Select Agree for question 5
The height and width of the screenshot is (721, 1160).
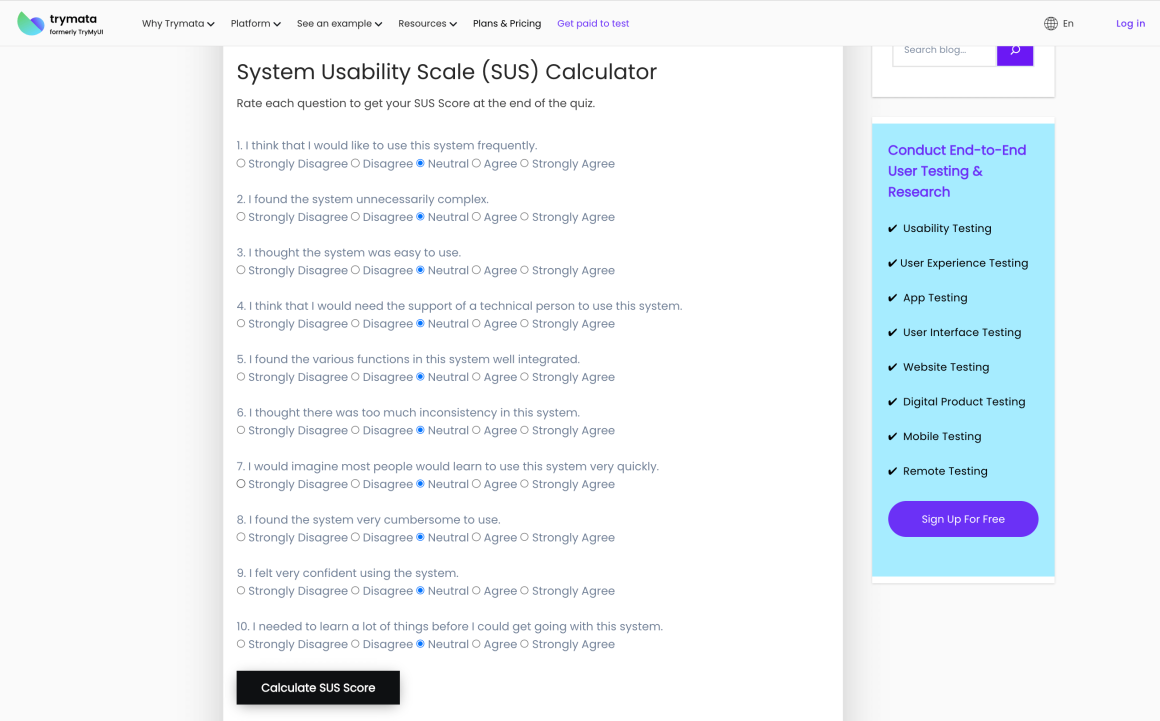point(477,377)
